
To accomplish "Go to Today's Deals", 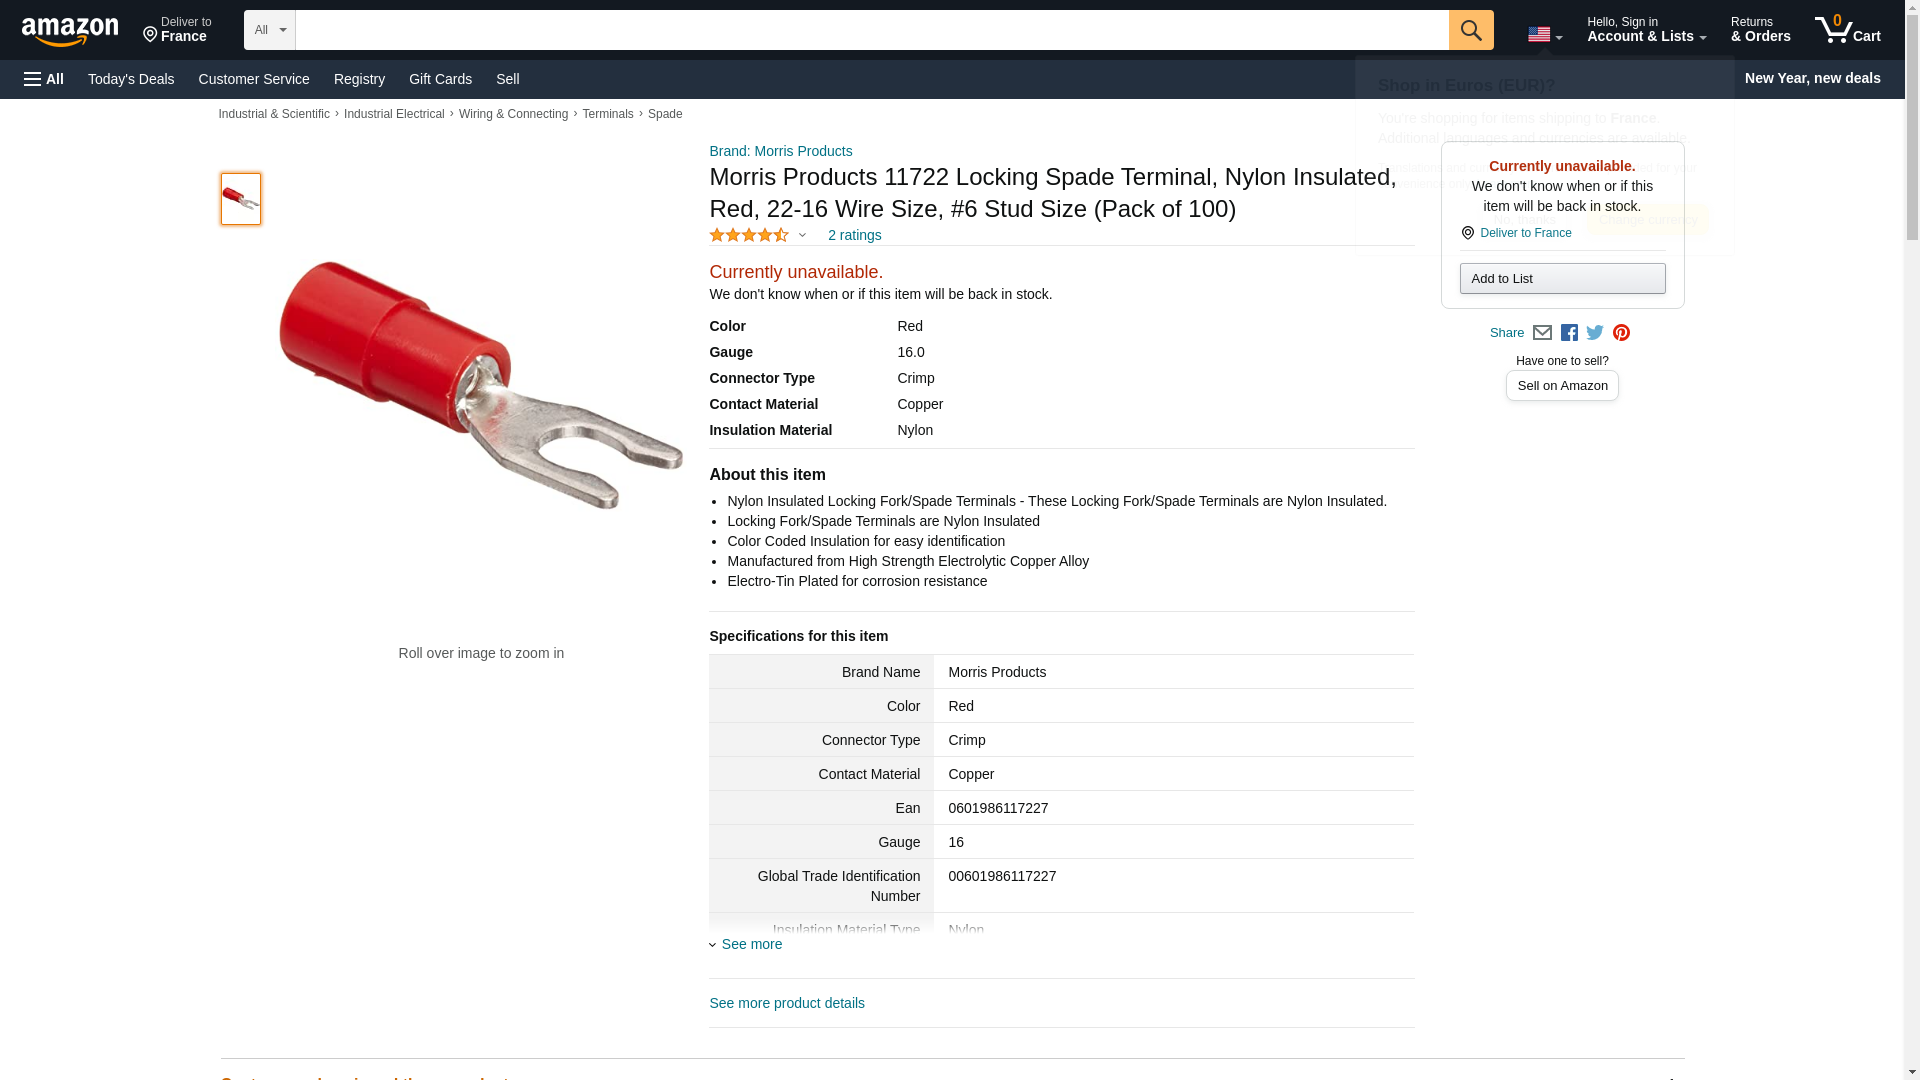I will coord(131,79).
